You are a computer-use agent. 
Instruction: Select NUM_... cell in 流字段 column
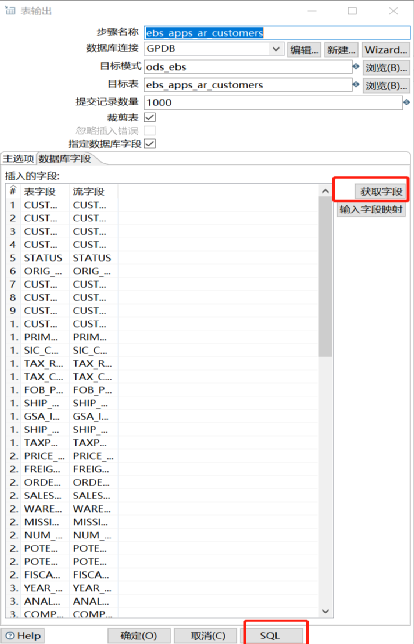click(x=92, y=535)
